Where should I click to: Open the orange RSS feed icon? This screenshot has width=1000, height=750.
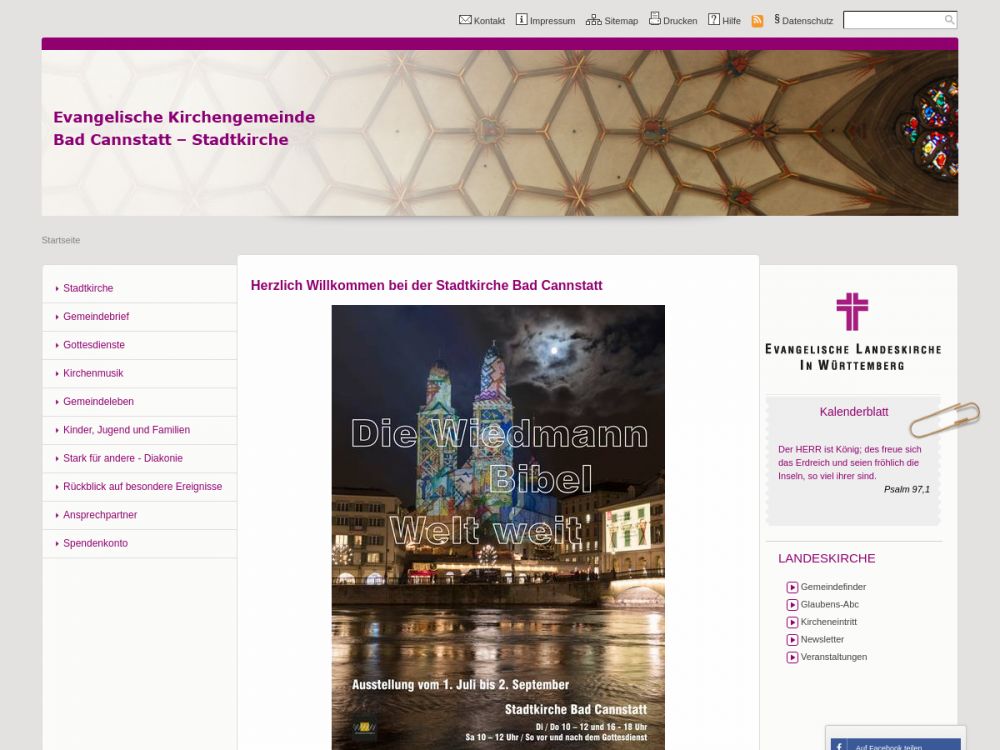(x=757, y=21)
